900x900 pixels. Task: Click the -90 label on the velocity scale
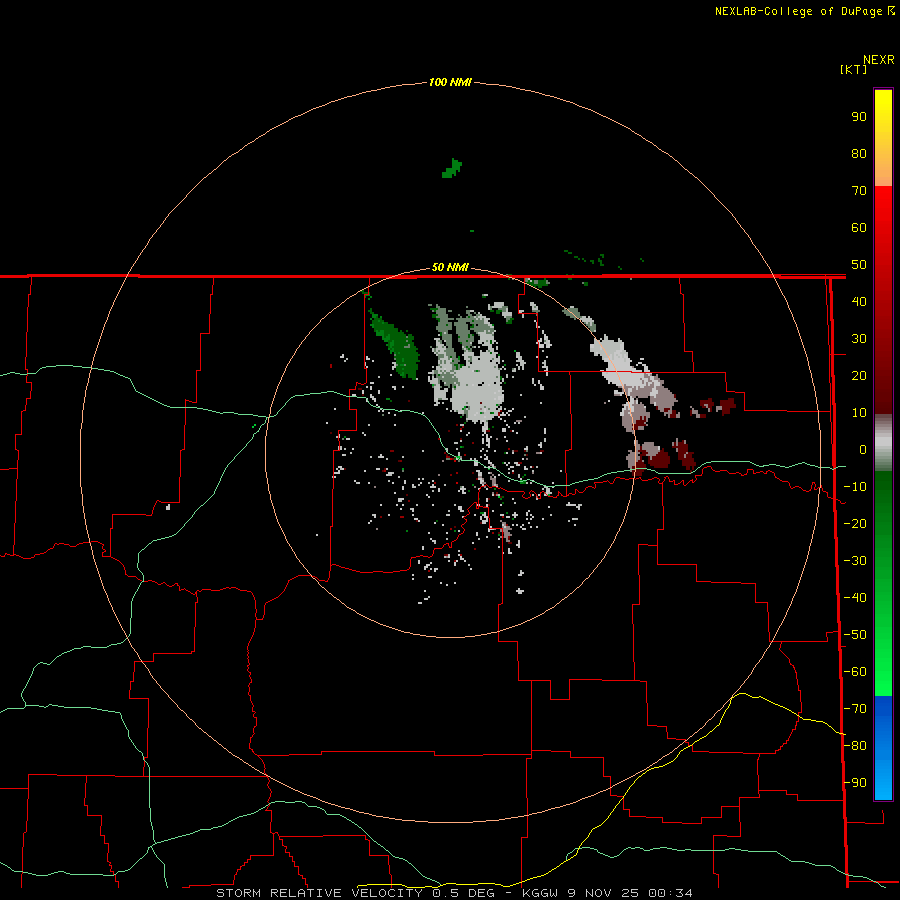click(x=855, y=783)
